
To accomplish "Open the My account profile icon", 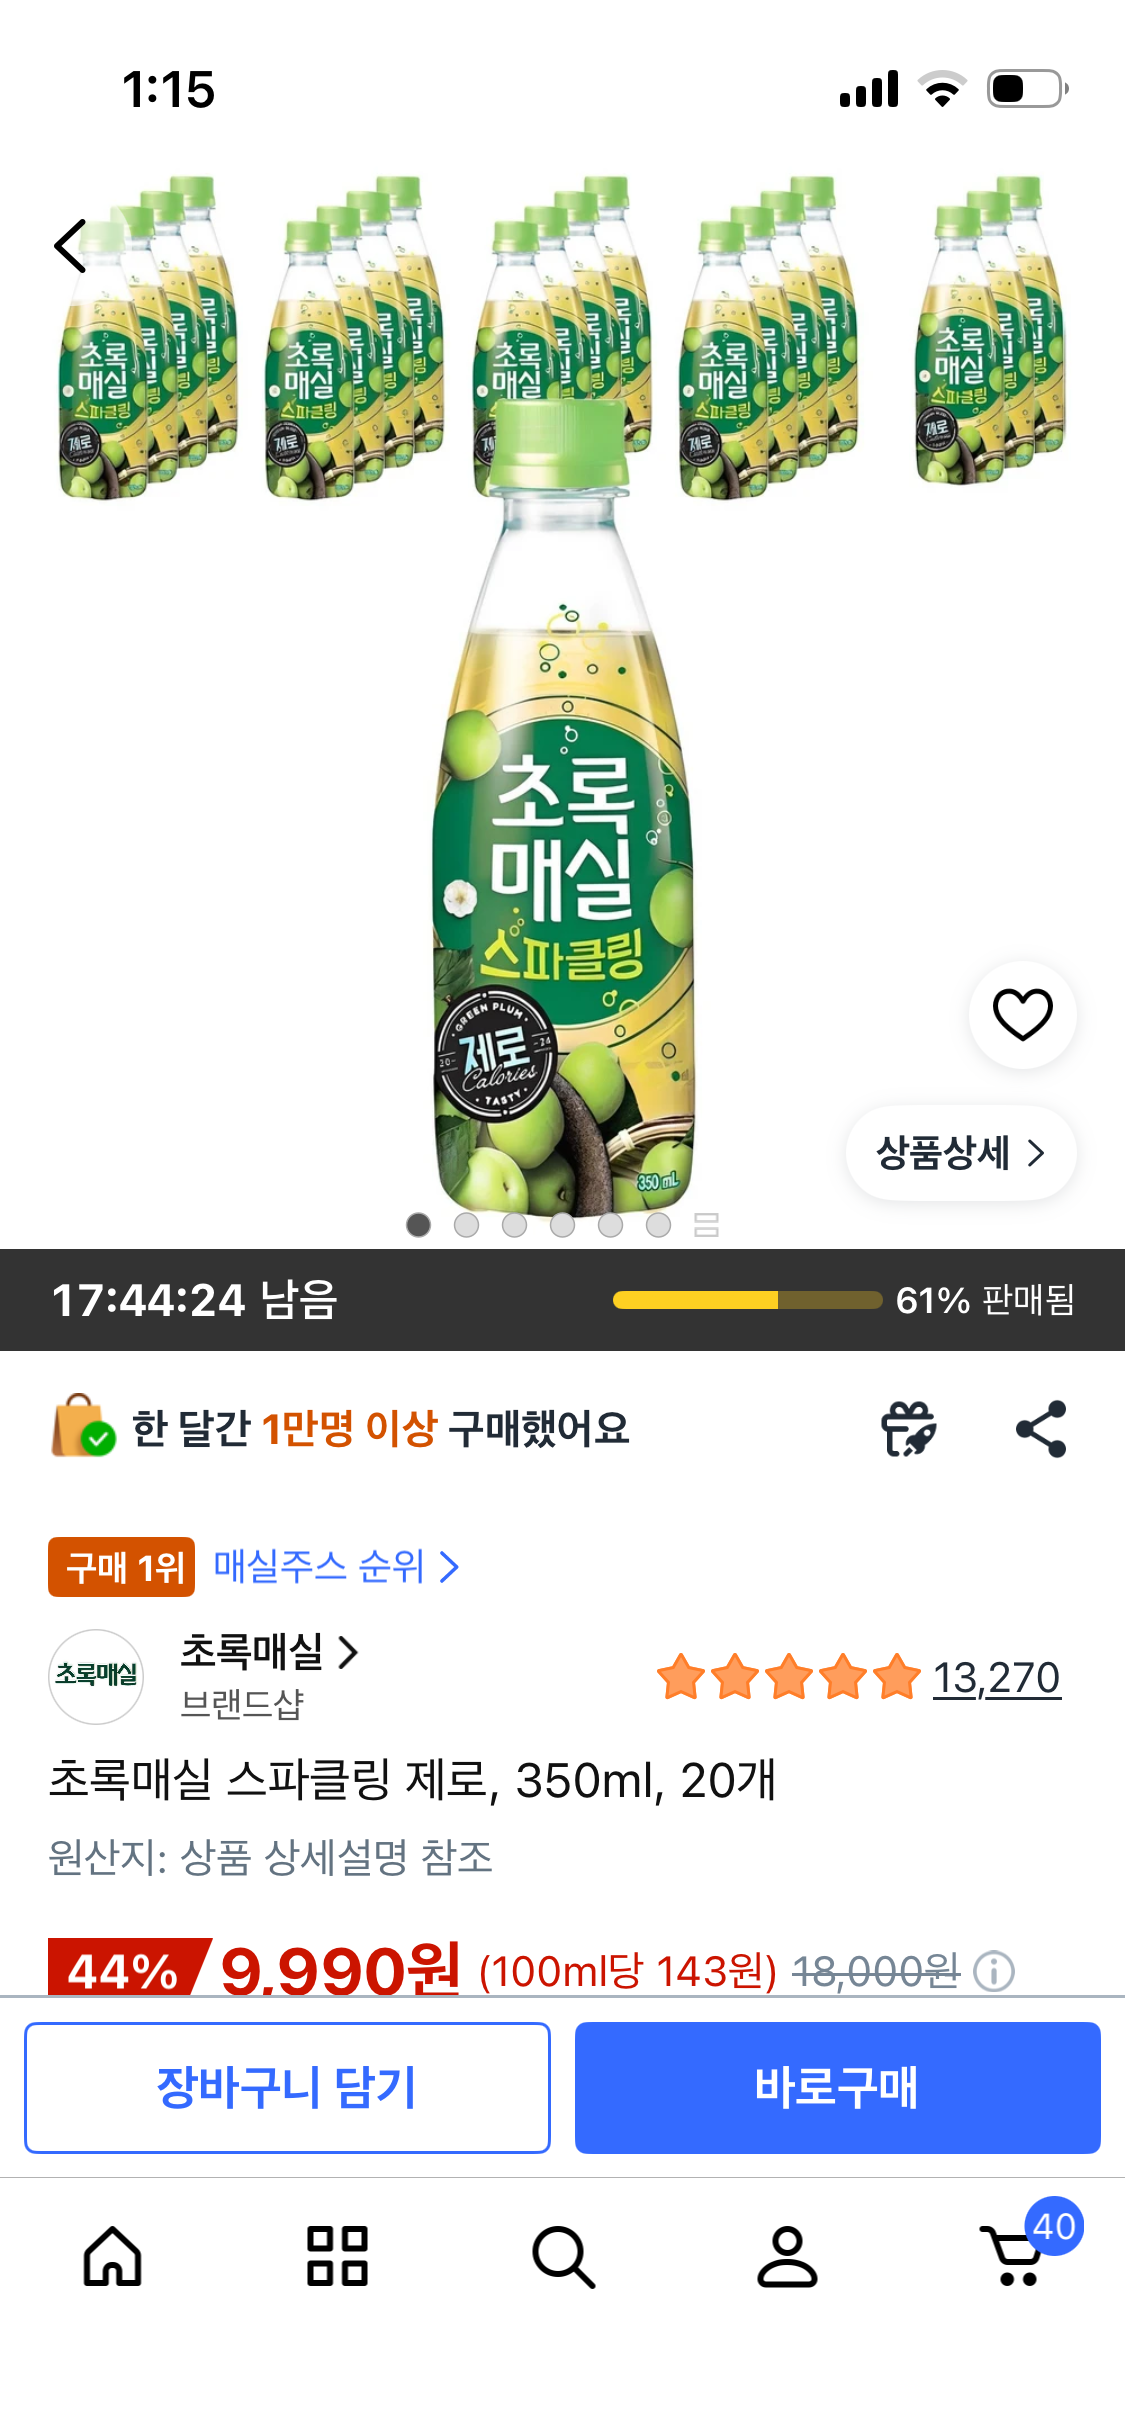I will click(787, 2256).
